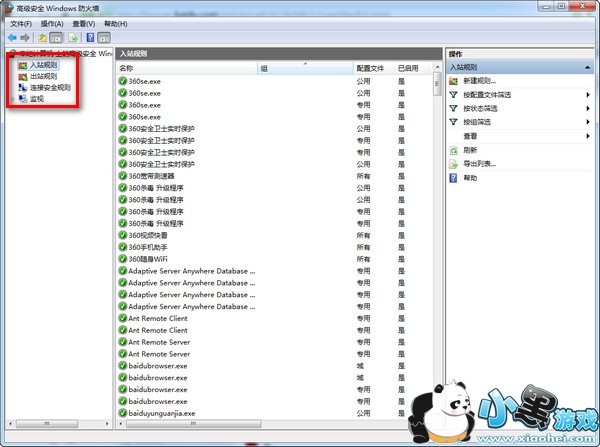This screenshot has height=447, width=600.
Task: Open the 操作(A) menu
Action: point(52,24)
